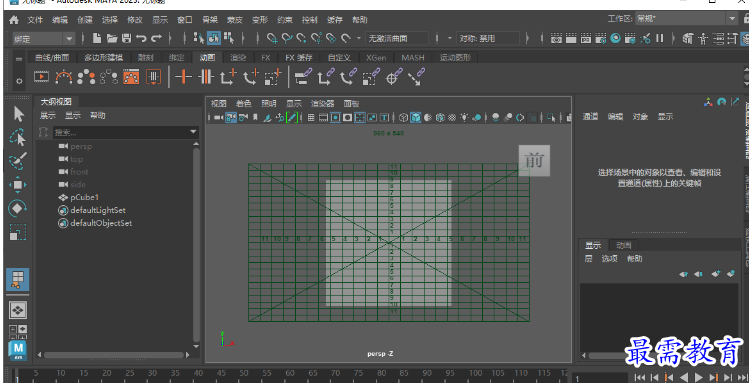The image size is (749, 383).
Task: Click the Ghost selected shelf icon
Action: click(86, 77)
